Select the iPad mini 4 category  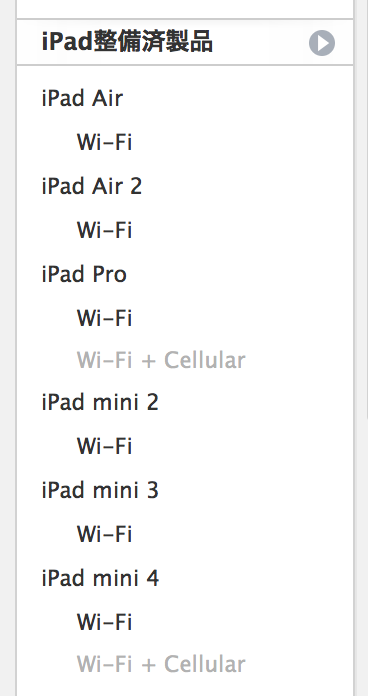coord(100,578)
